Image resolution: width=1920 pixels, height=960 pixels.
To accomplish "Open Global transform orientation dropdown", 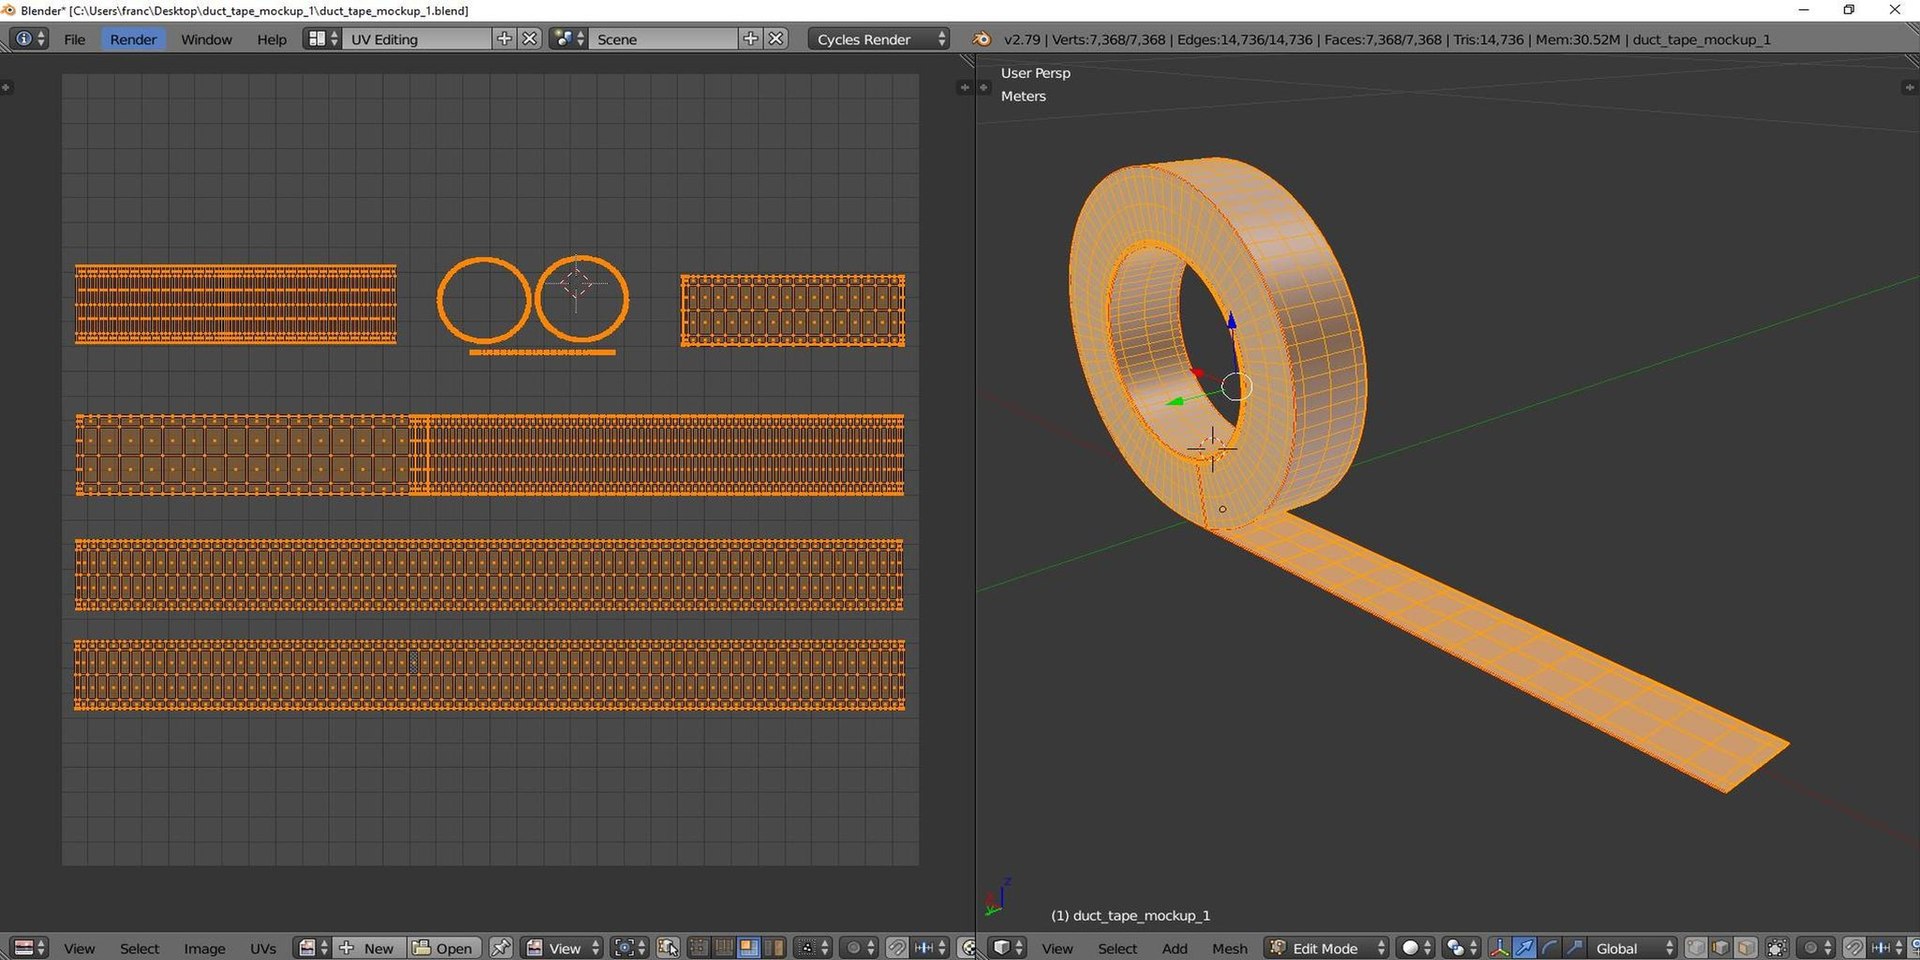I will tap(1632, 948).
